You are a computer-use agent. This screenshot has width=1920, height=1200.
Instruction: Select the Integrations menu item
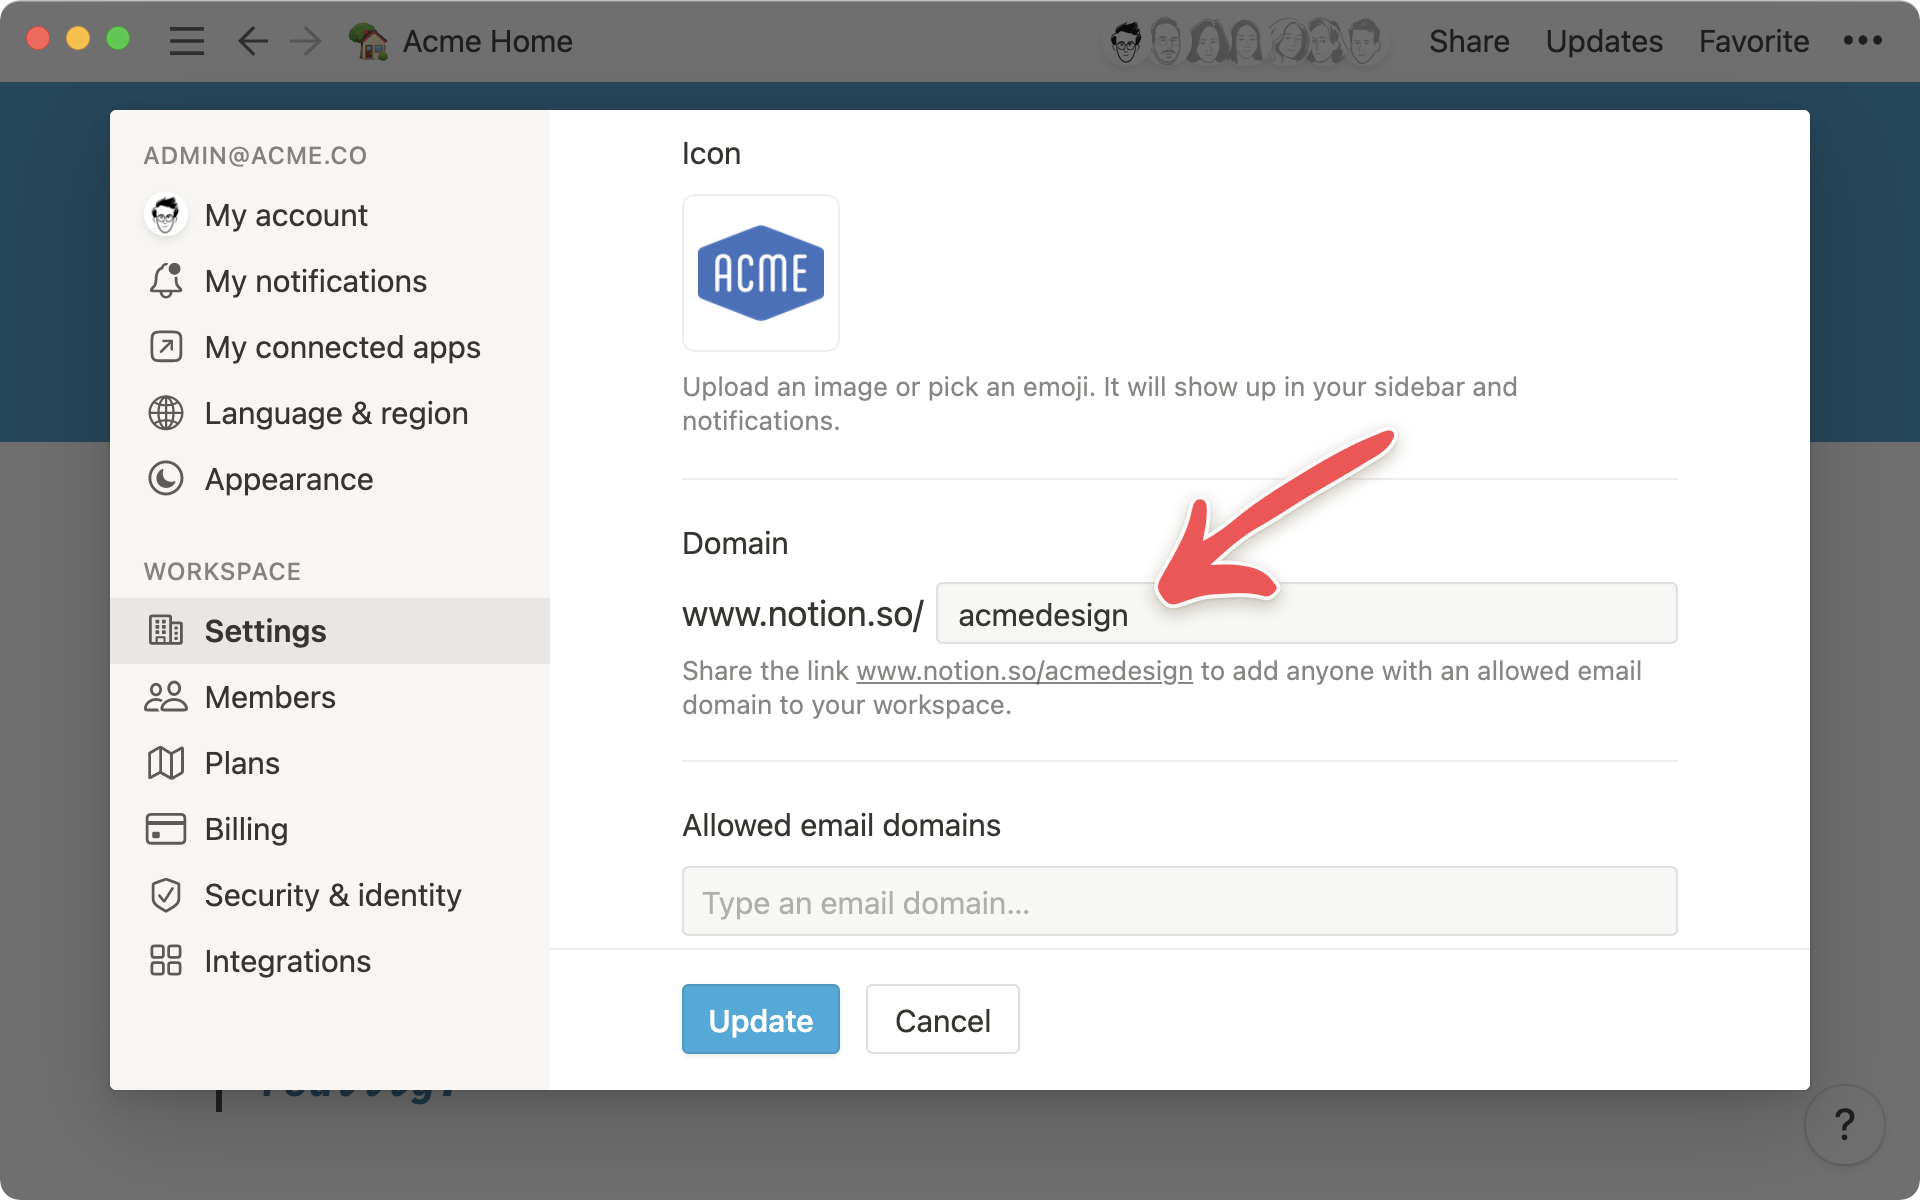[x=286, y=959]
